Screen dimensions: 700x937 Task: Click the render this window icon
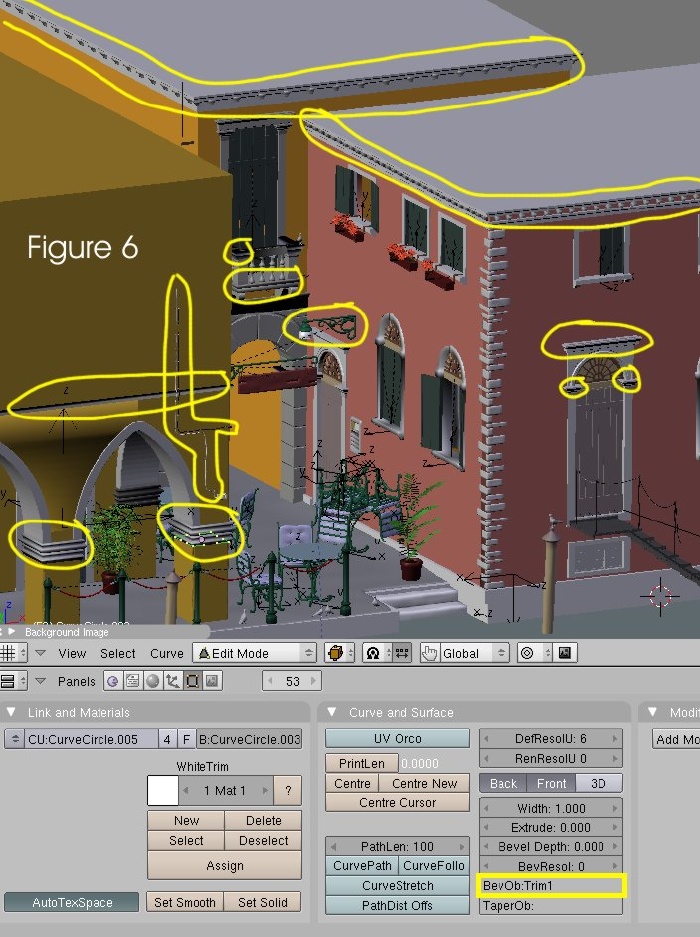[x=565, y=653]
